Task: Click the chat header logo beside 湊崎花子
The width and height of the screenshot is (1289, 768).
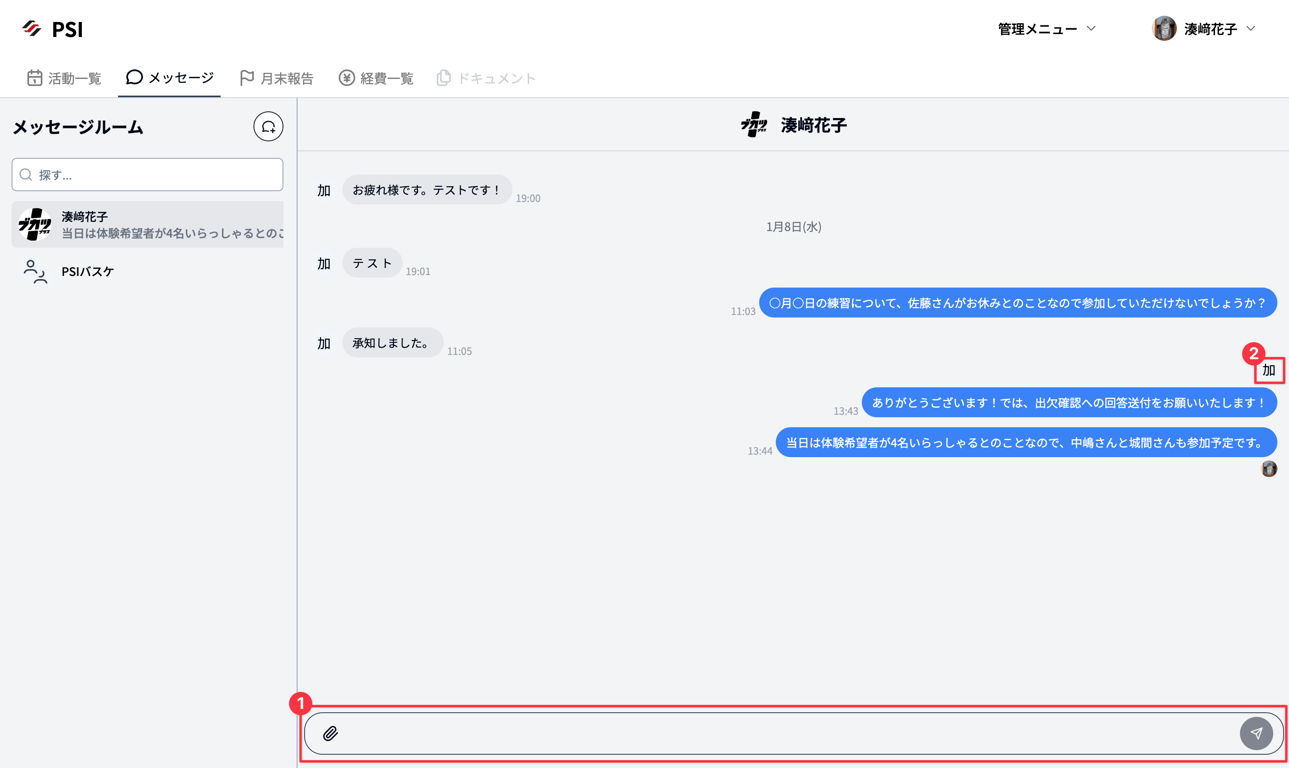Action: point(754,125)
